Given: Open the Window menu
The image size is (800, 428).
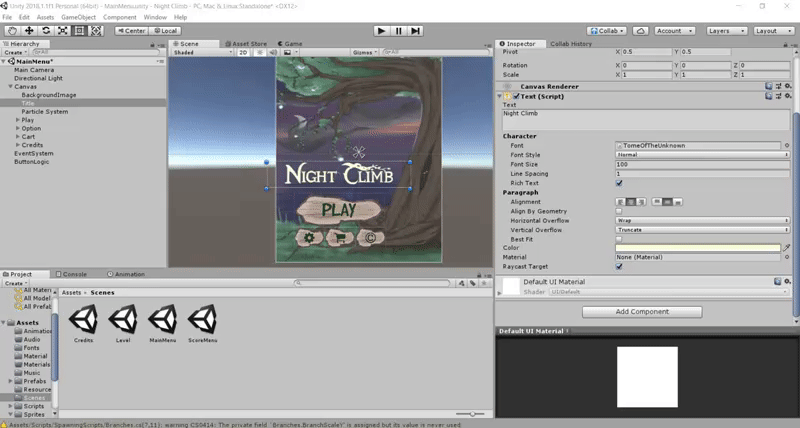Looking at the screenshot, I should click(x=155, y=17).
